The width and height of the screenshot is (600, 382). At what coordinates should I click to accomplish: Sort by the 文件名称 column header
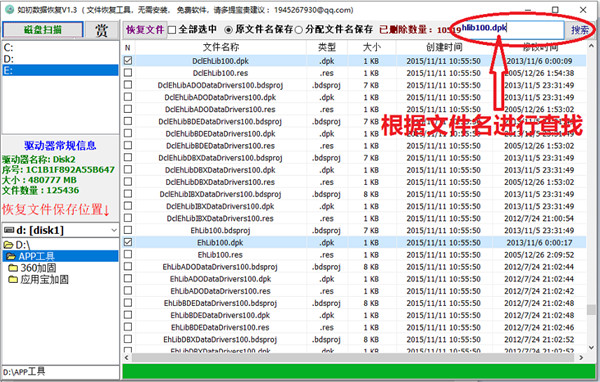point(221,47)
